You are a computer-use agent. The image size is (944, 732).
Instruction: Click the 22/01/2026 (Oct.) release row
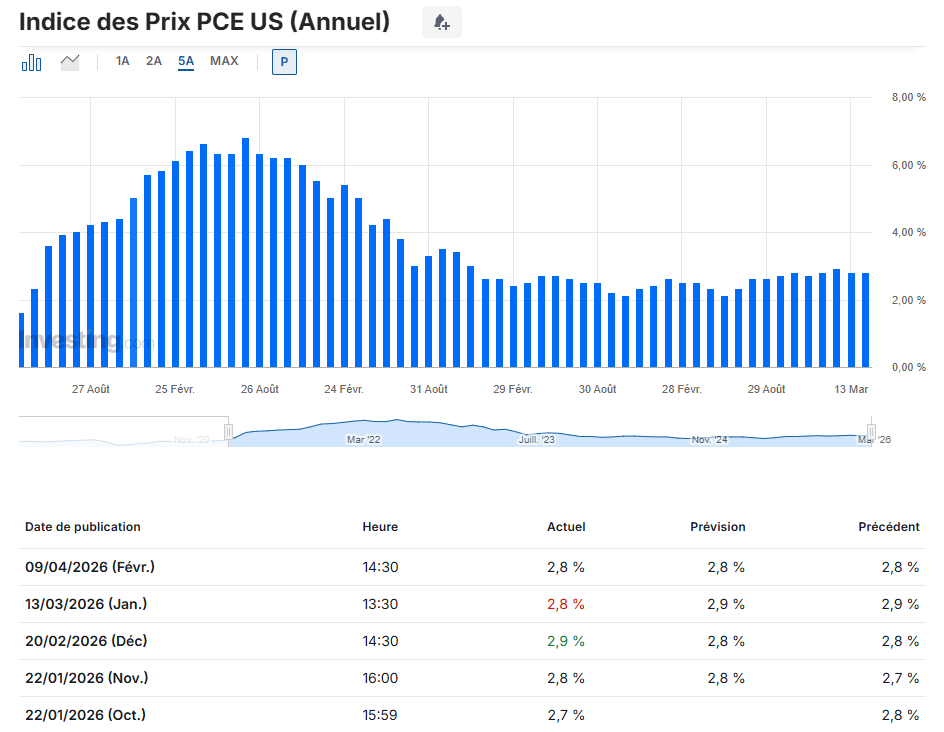[85, 715]
